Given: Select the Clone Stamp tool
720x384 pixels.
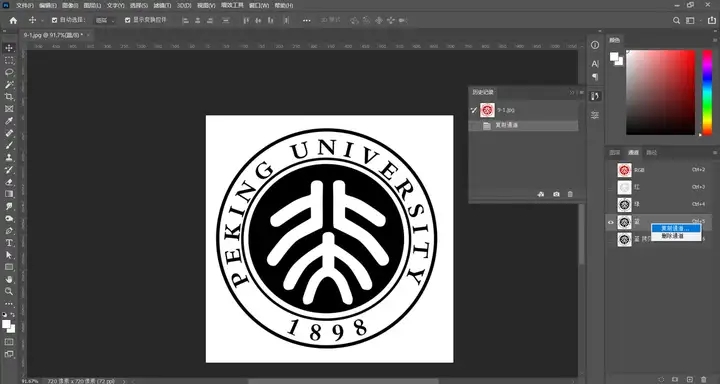Looking at the screenshot, I should point(9,158).
